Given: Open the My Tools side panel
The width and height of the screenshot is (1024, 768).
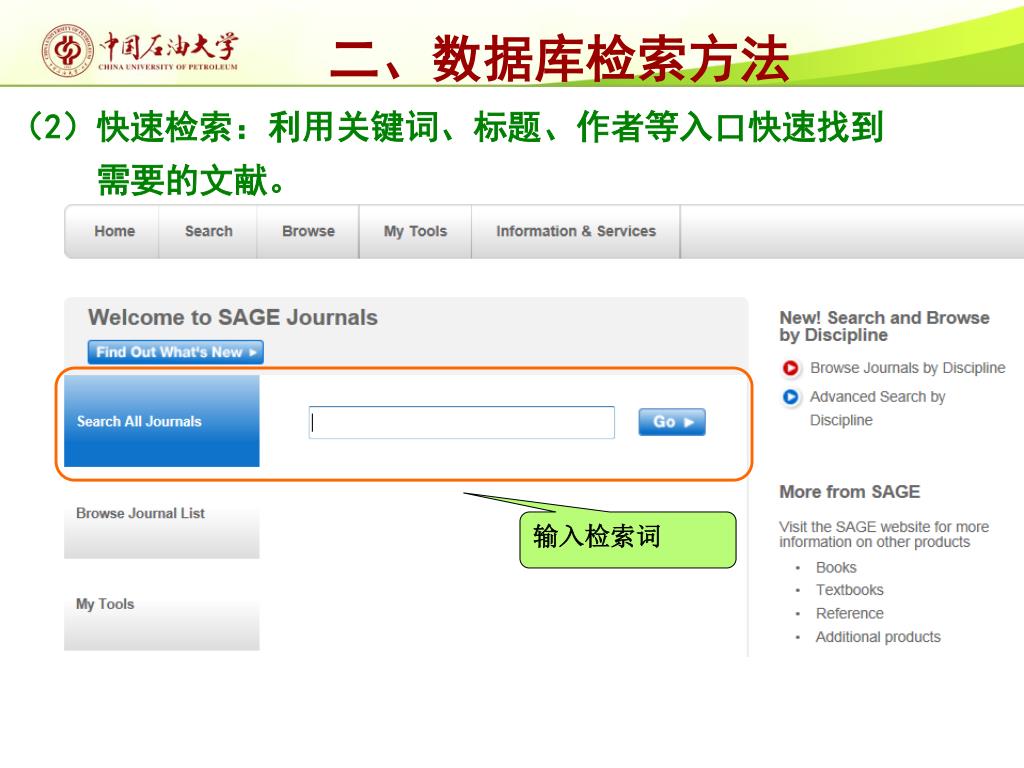Looking at the screenshot, I should tap(161, 618).
